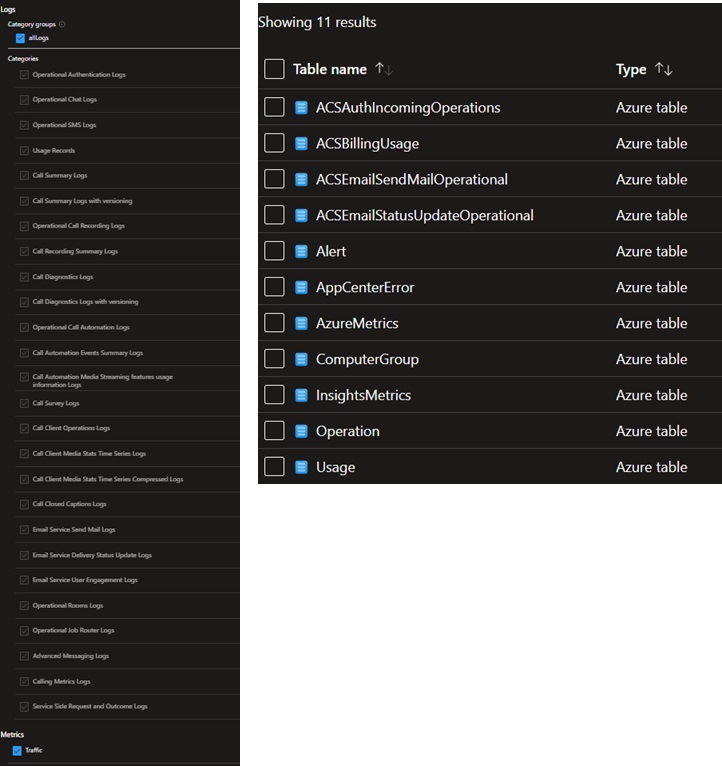Click Azure table type in Usage row
The height and width of the screenshot is (767, 722).
click(x=652, y=467)
